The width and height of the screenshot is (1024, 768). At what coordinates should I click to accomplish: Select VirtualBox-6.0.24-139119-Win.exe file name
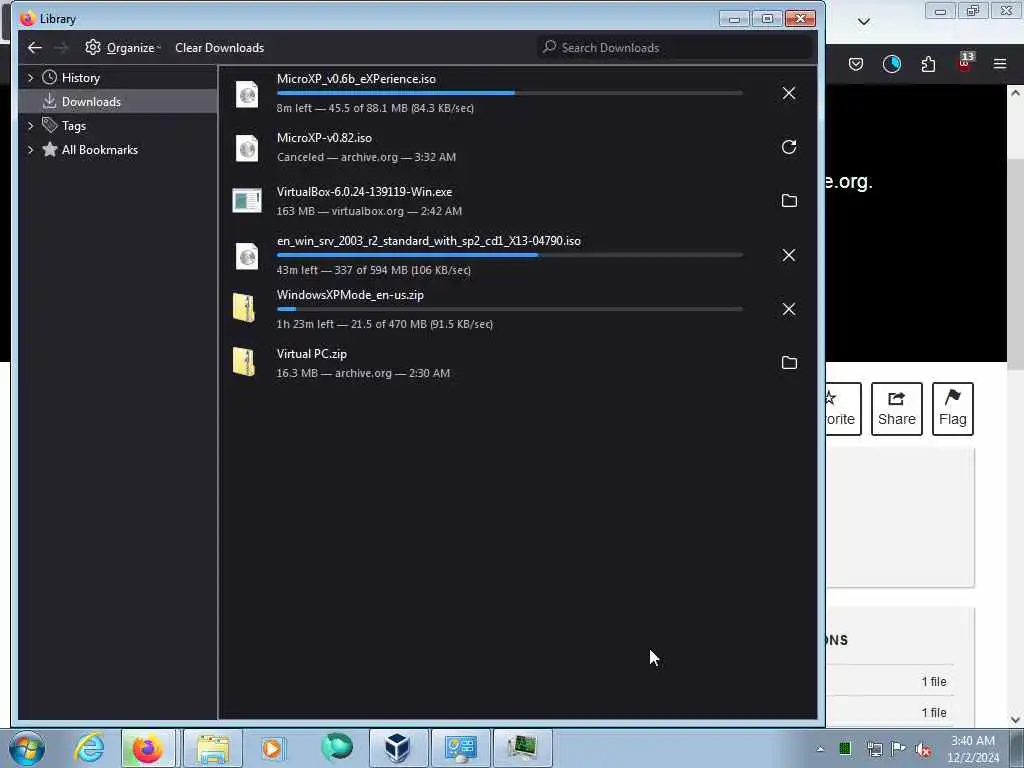(x=364, y=192)
